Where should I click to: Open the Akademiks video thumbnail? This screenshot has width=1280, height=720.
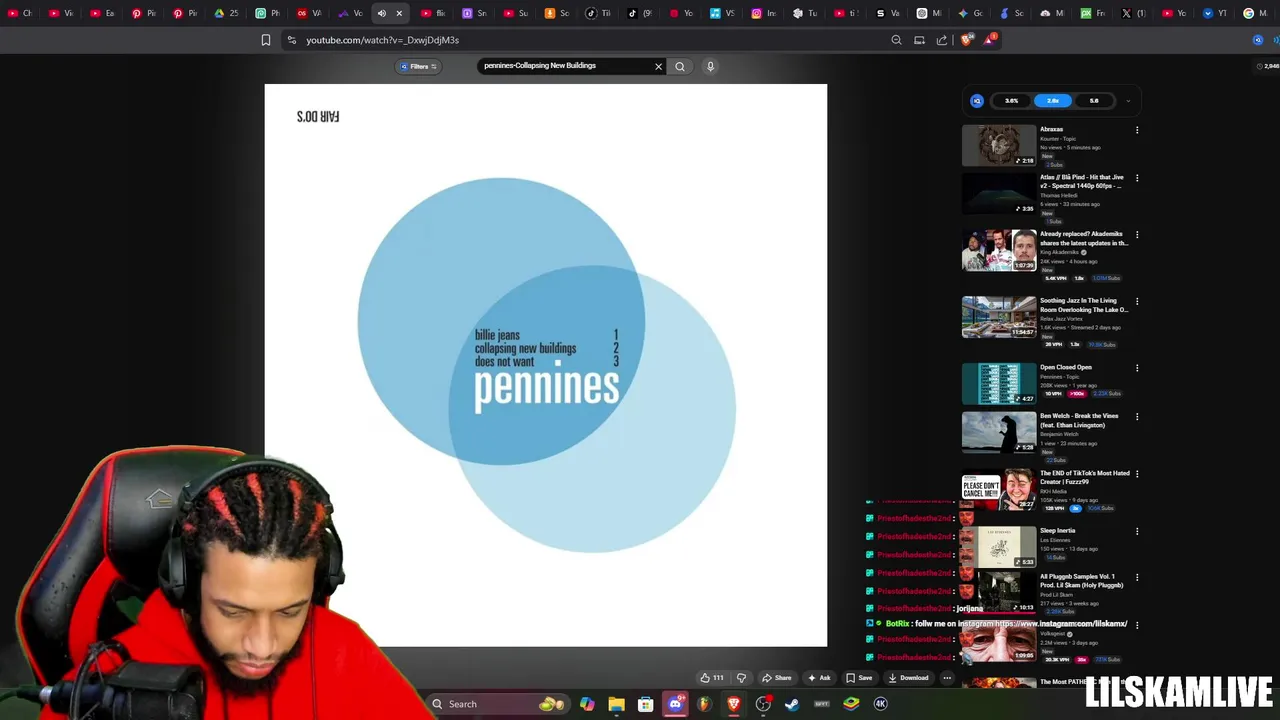(x=999, y=251)
